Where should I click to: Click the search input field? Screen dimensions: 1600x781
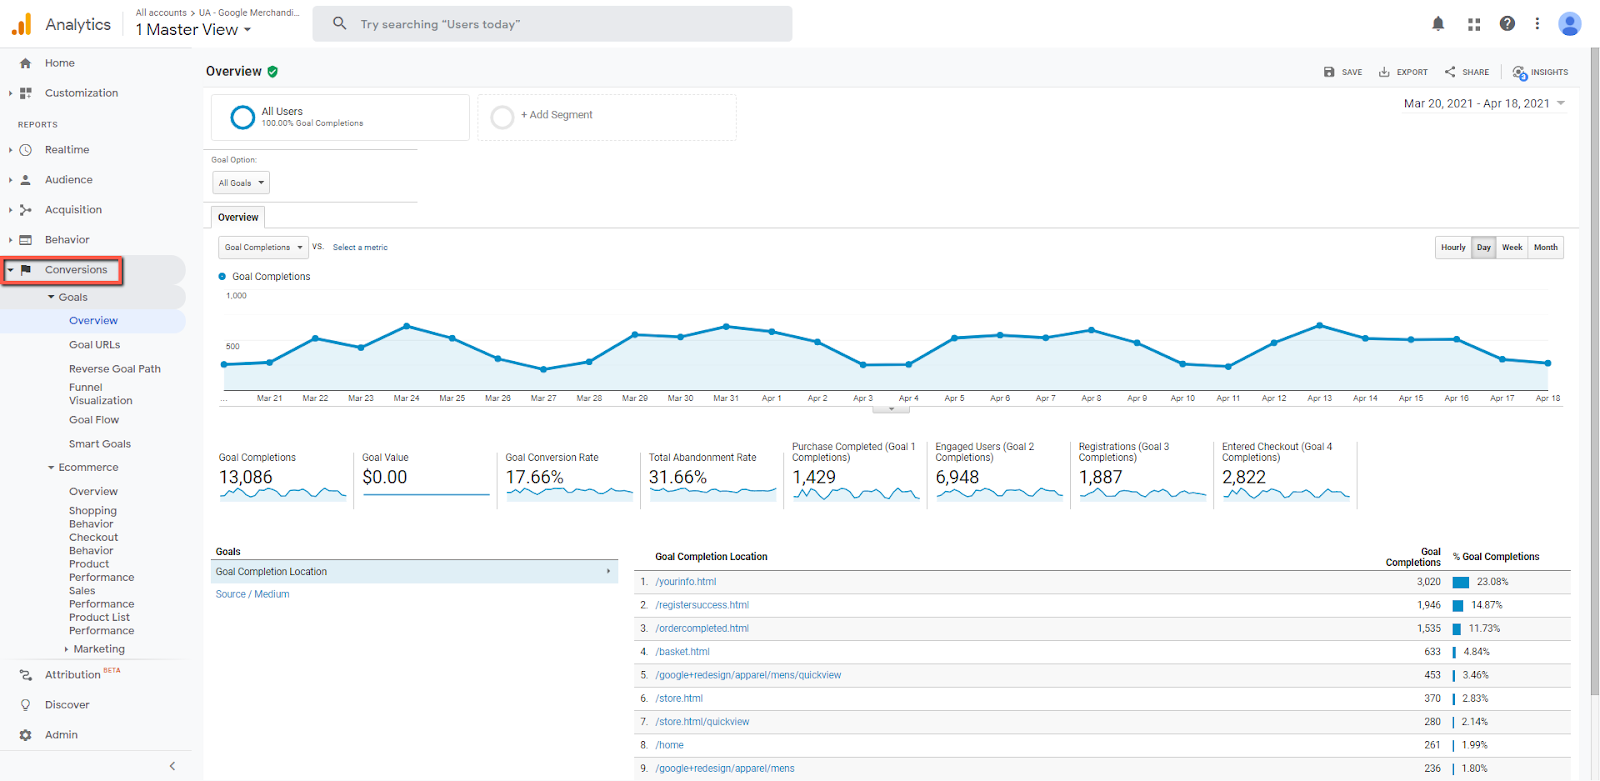(552, 24)
